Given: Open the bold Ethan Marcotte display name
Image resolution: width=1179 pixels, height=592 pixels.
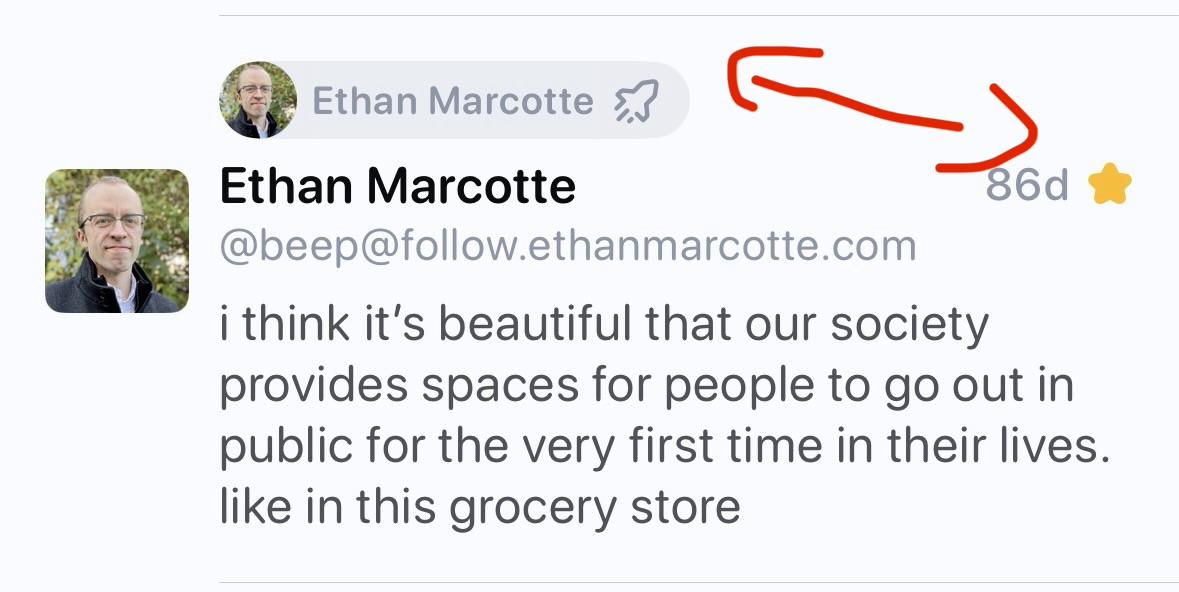Looking at the screenshot, I should [397, 186].
